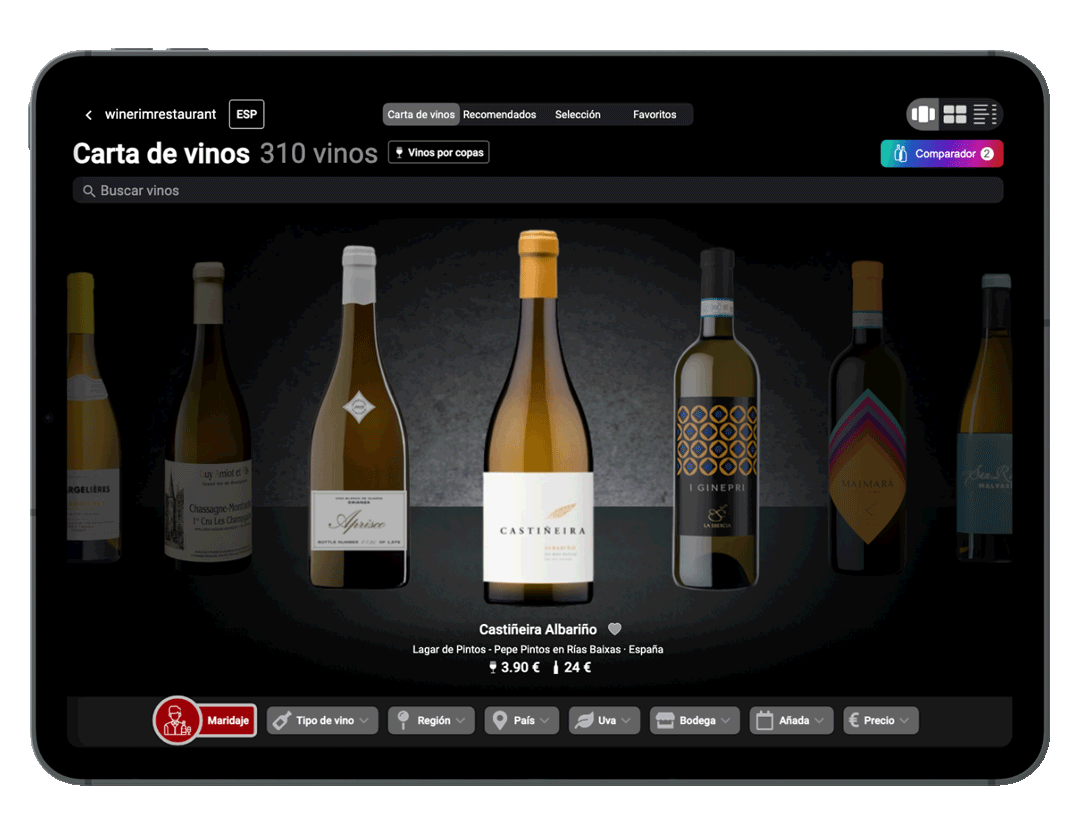Open the Uva grape filter dropdown
This screenshot has width=1080, height=831.
604,721
